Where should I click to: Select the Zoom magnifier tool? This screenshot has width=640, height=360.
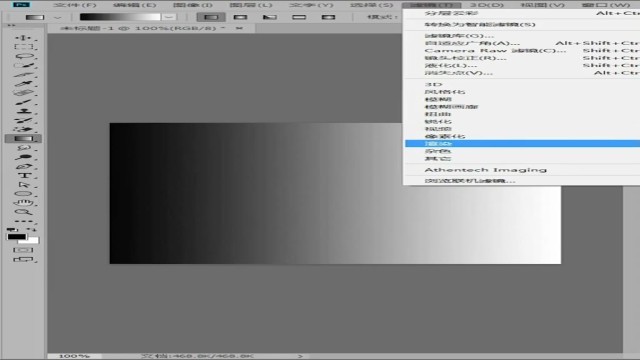coord(23,212)
